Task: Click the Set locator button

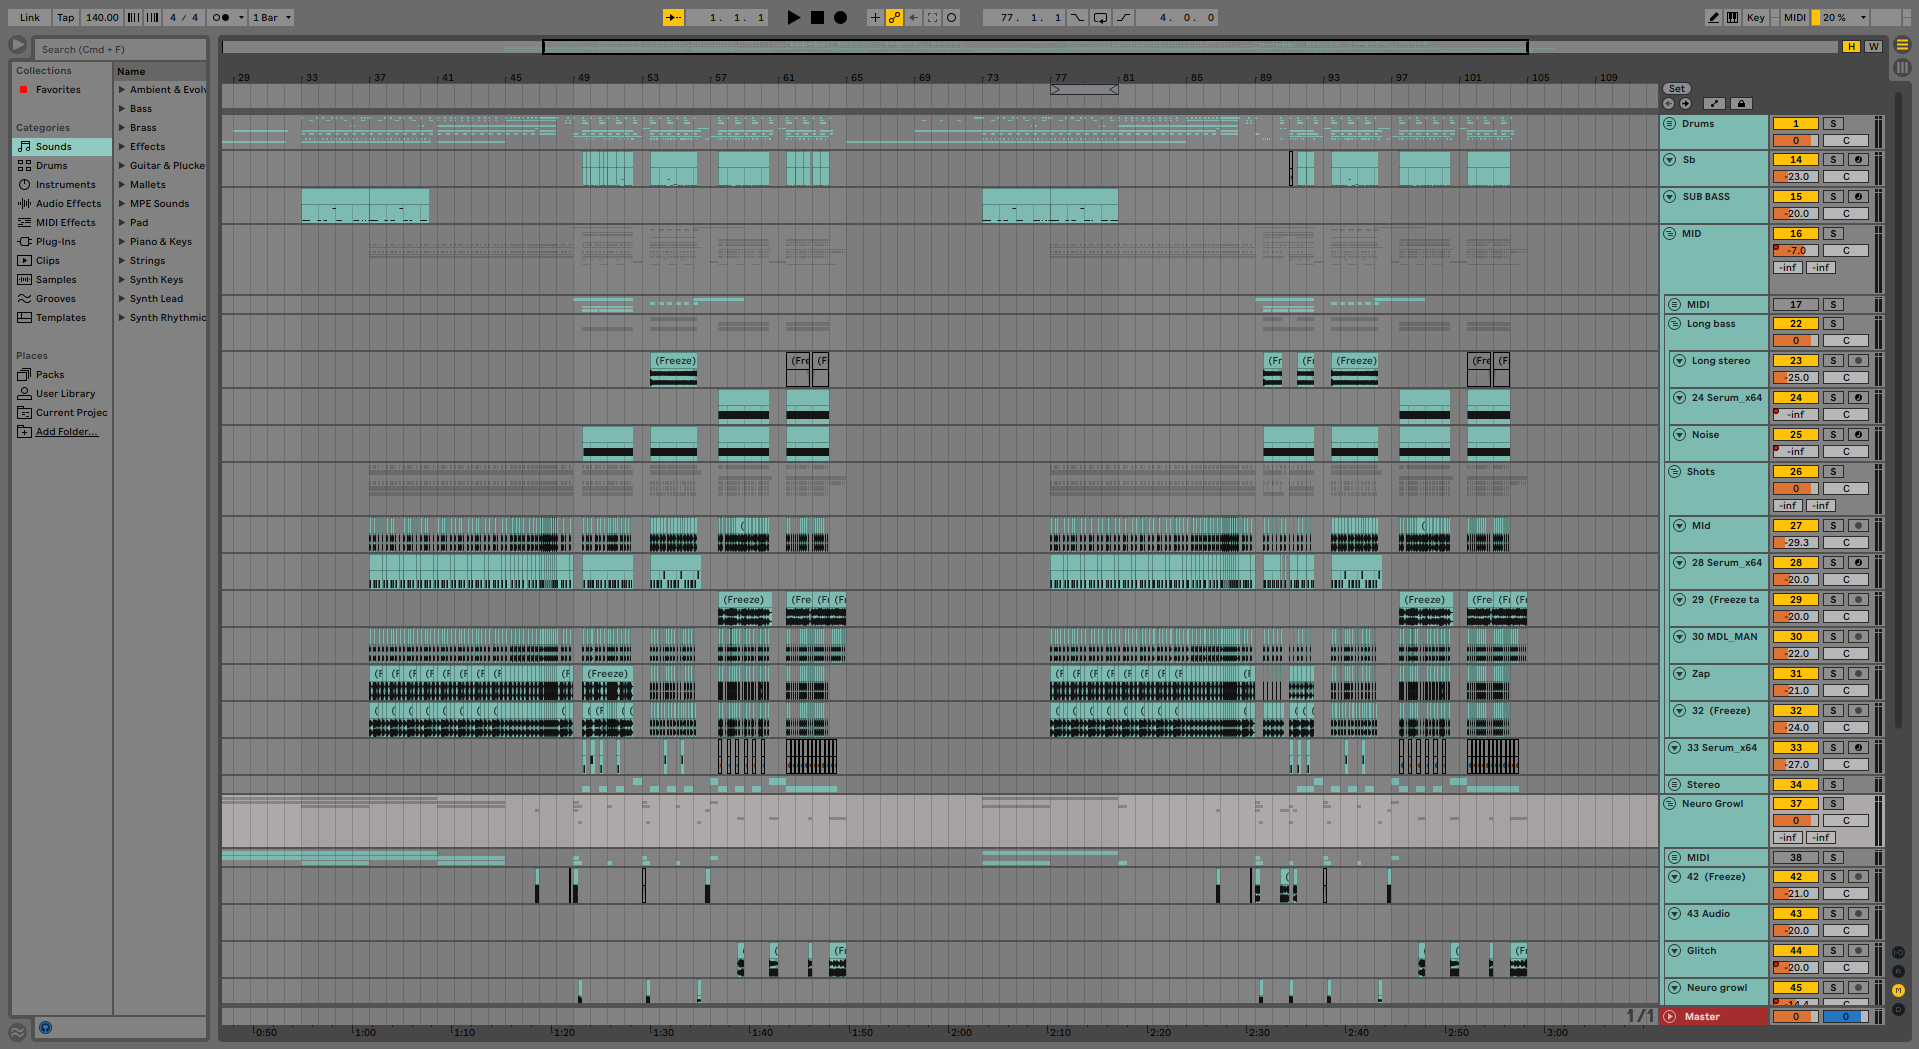Action: [x=1677, y=88]
